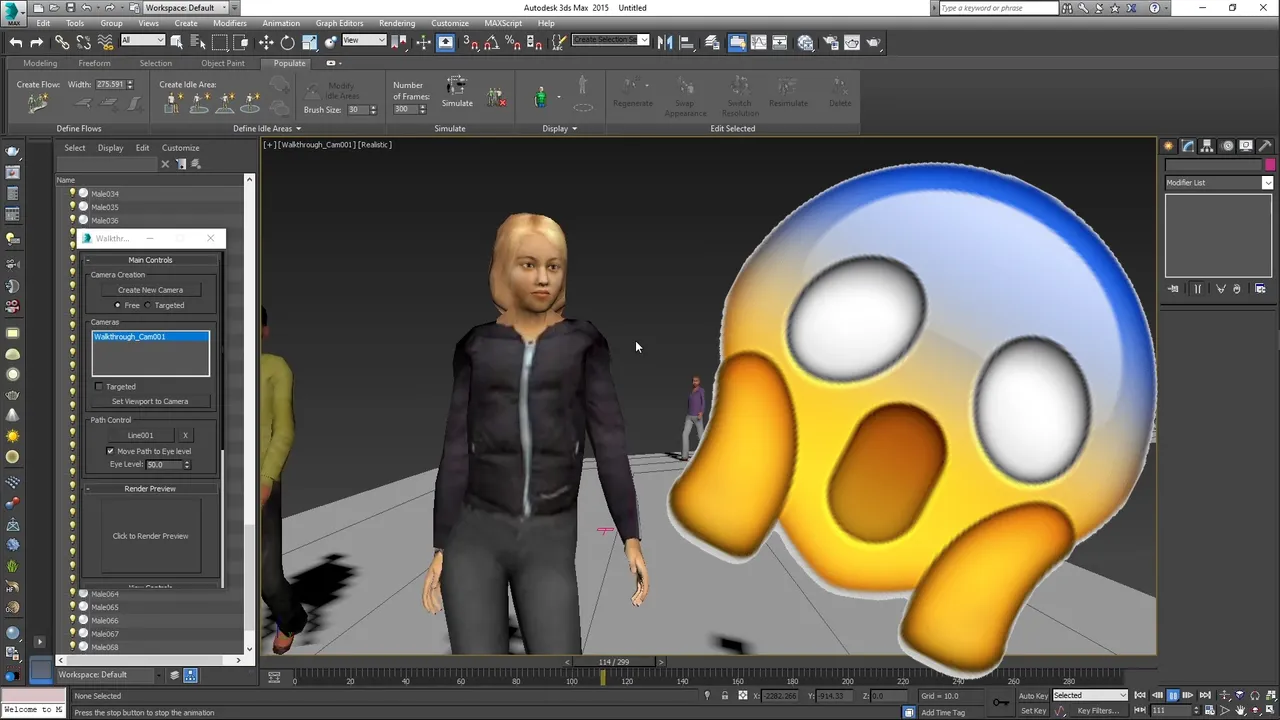Viewport: 1280px width, 720px height.
Task: Click the Play/Pause animation button
Action: coord(1172,695)
